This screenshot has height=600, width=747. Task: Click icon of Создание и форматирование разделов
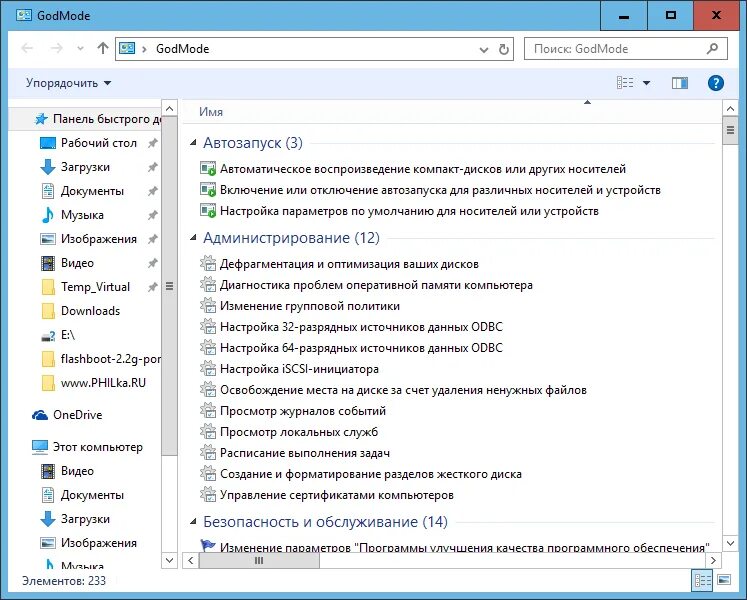208,473
